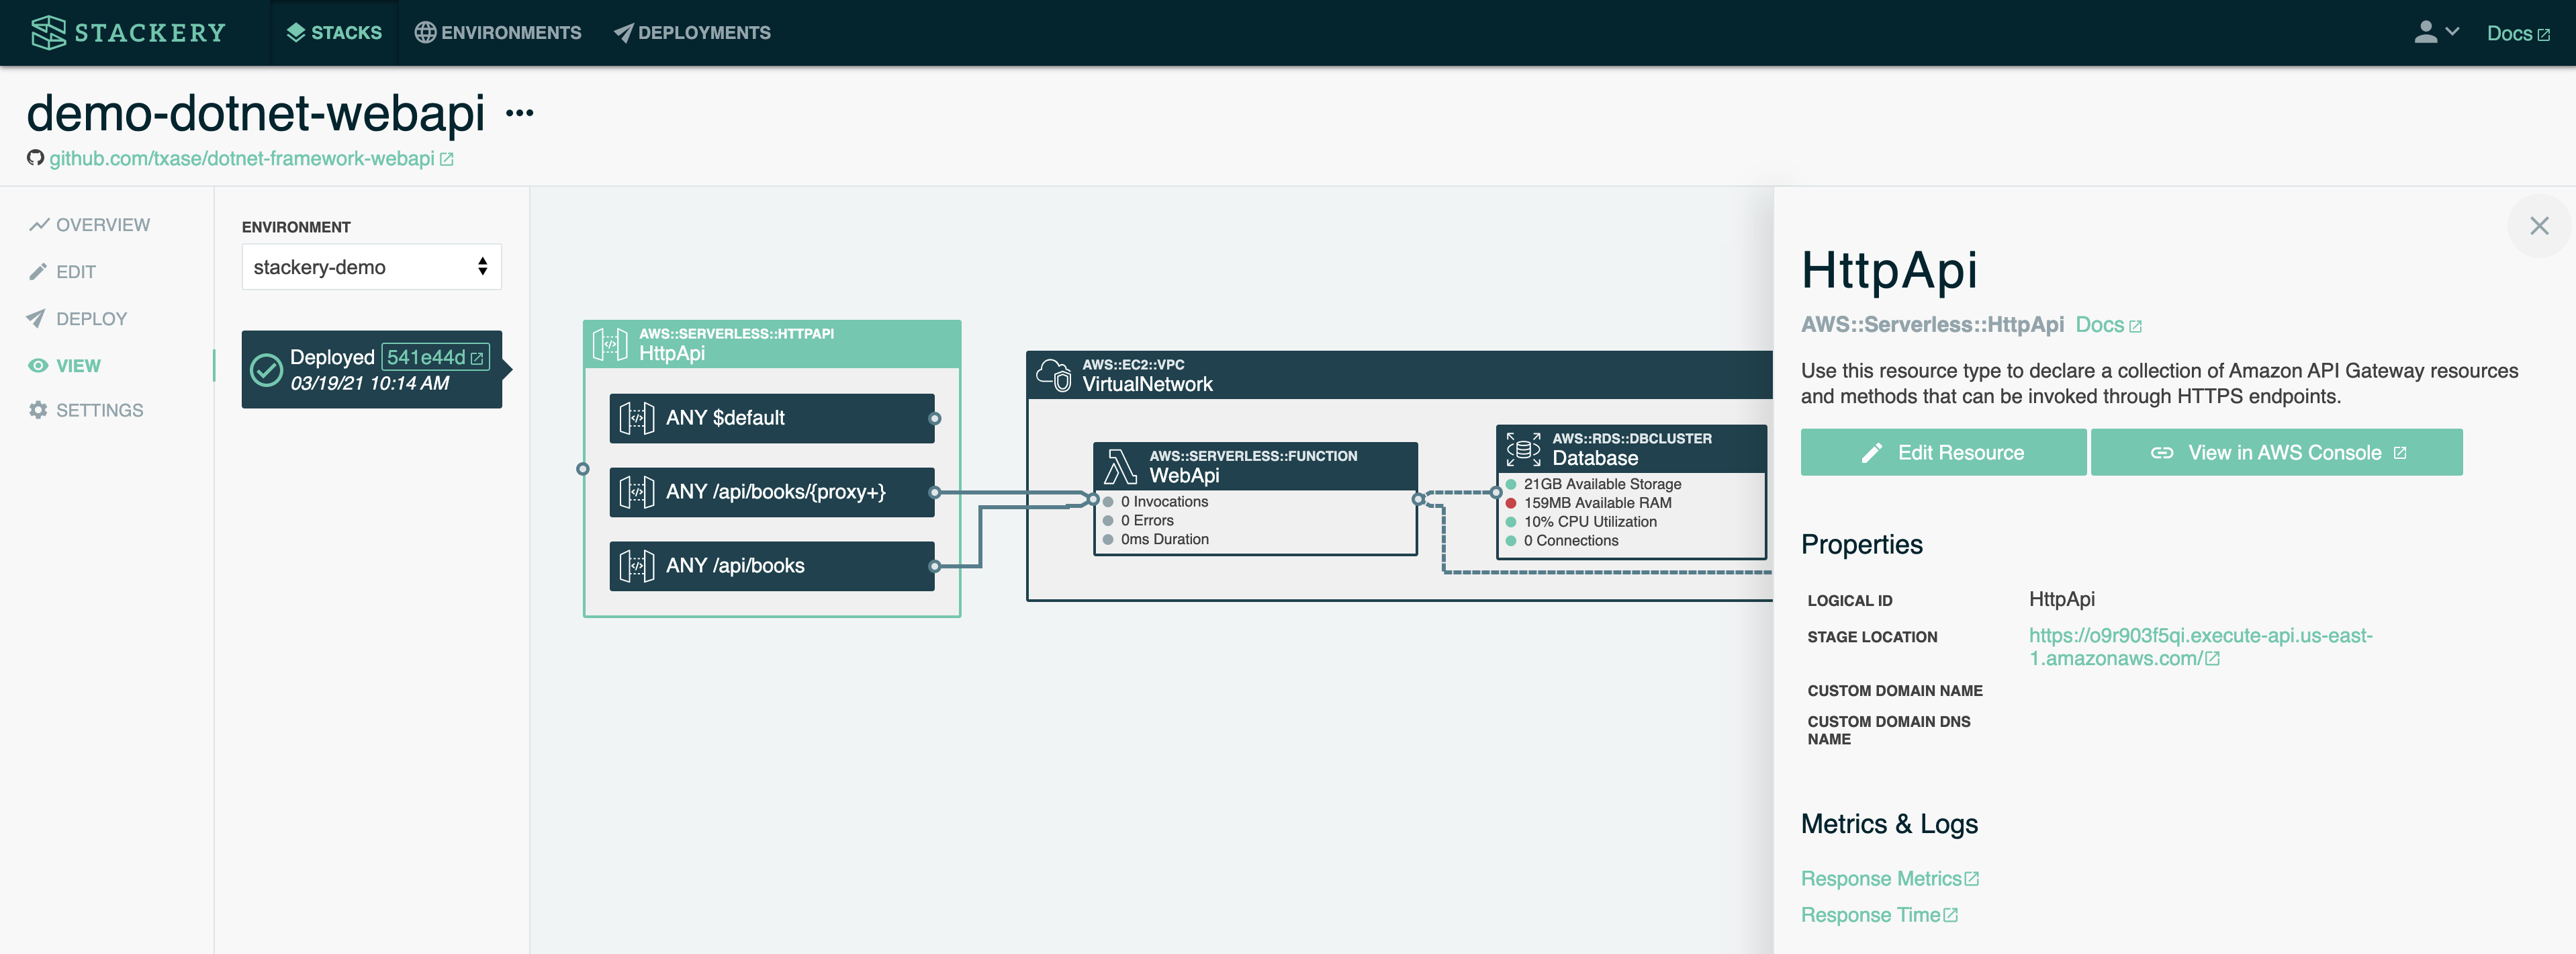Select the Deployed 03/19/21 deployment card
This screenshot has width=2576, height=954.
(x=371, y=369)
